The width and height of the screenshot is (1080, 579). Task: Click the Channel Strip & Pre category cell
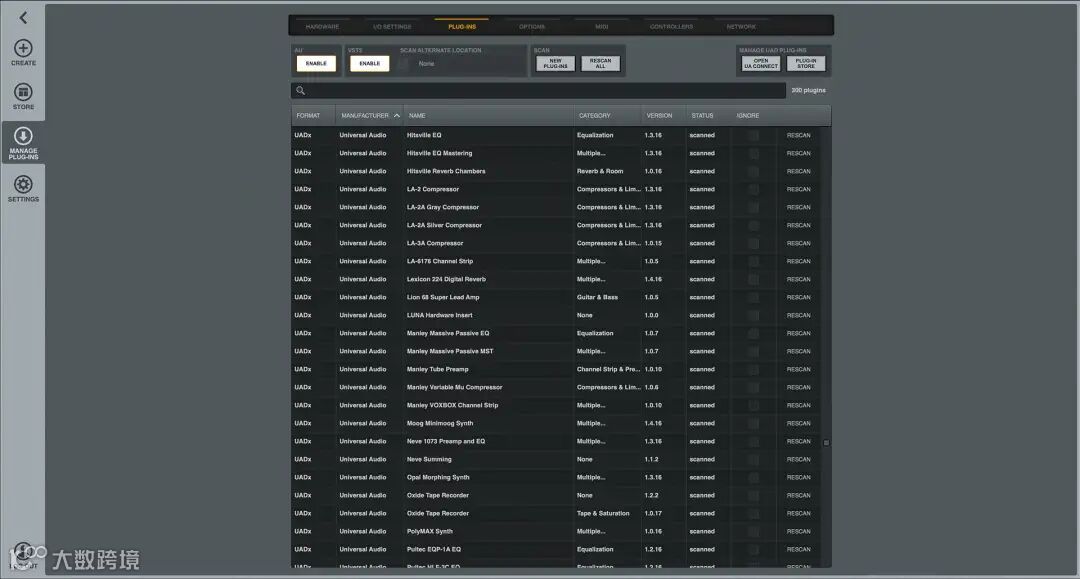click(x=608, y=370)
